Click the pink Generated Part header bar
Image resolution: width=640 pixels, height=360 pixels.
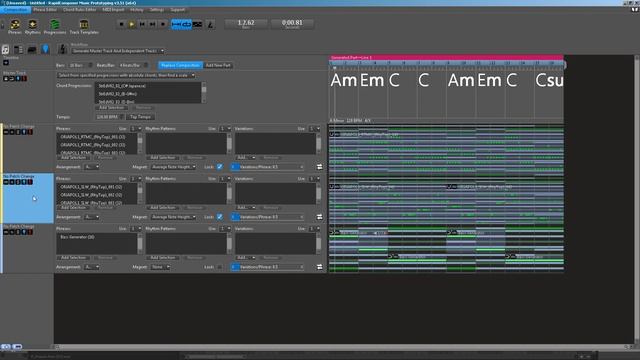coord(446,58)
